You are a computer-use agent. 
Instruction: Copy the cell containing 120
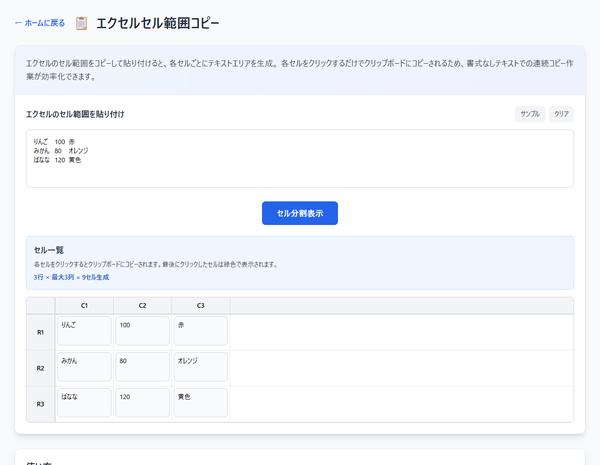pos(143,403)
